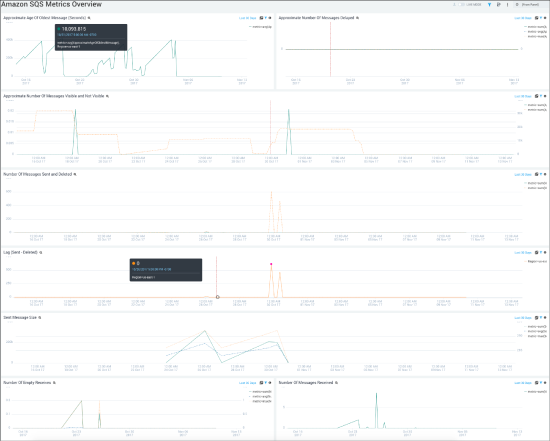This screenshot has width=550, height=441.
Task: Toggle metric=avg legend in Age Of Oldest Message
Action: tap(261, 27)
